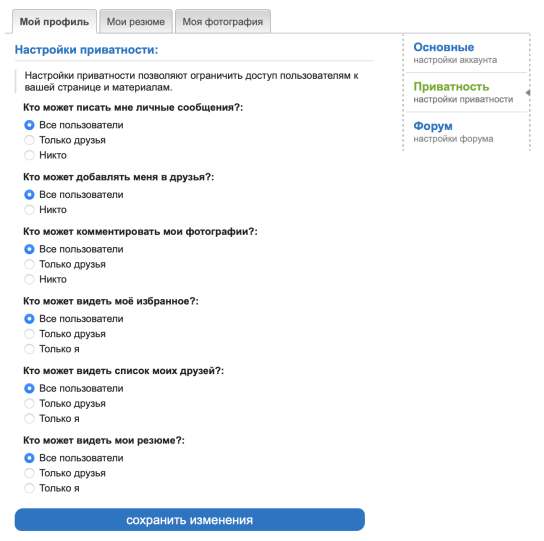Select Только я for resume visibility
The height and width of the screenshot is (541, 544).
click(x=29, y=488)
